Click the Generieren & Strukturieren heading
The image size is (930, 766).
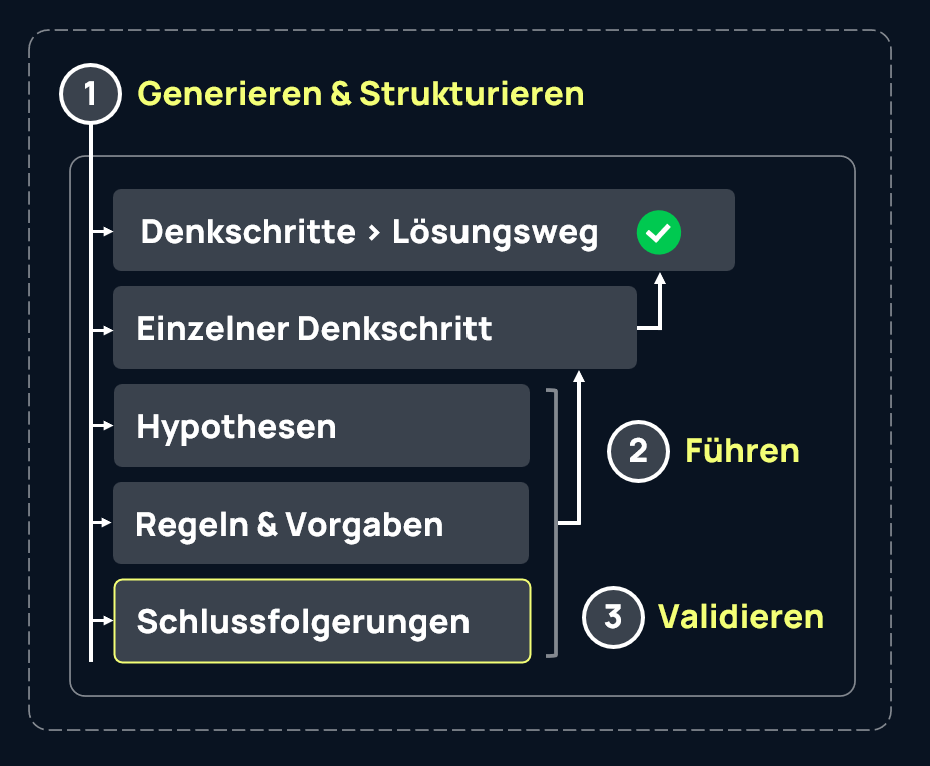tap(360, 94)
